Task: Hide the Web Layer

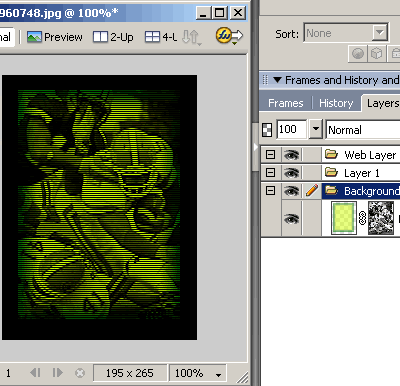Action: pyautogui.click(x=291, y=155)
